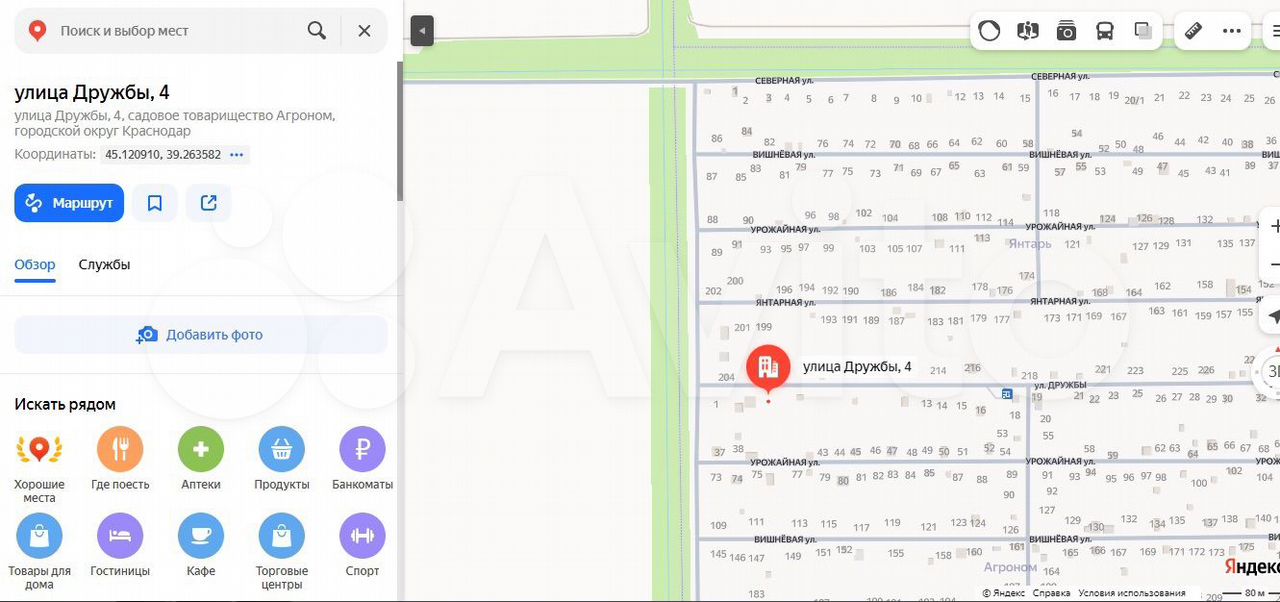Bookmark улица Дружбы, 4
The height and width of the screenshot is (602, 1280).
point(155,203)
